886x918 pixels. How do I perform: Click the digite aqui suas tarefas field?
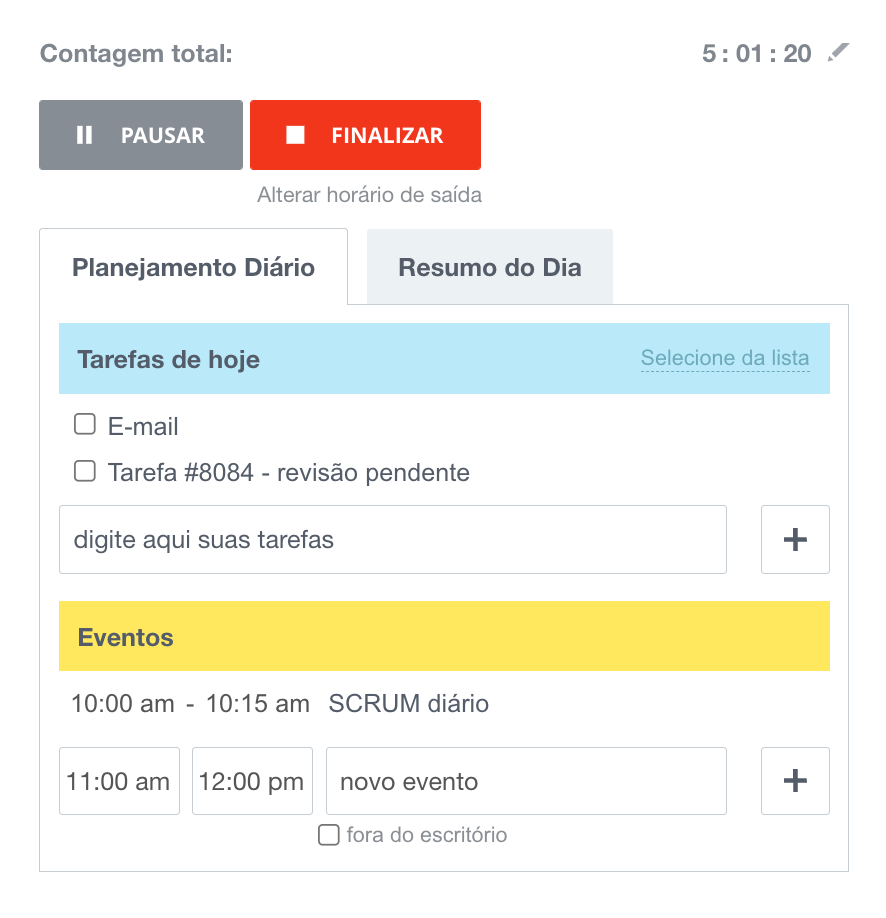coord(392,539)
